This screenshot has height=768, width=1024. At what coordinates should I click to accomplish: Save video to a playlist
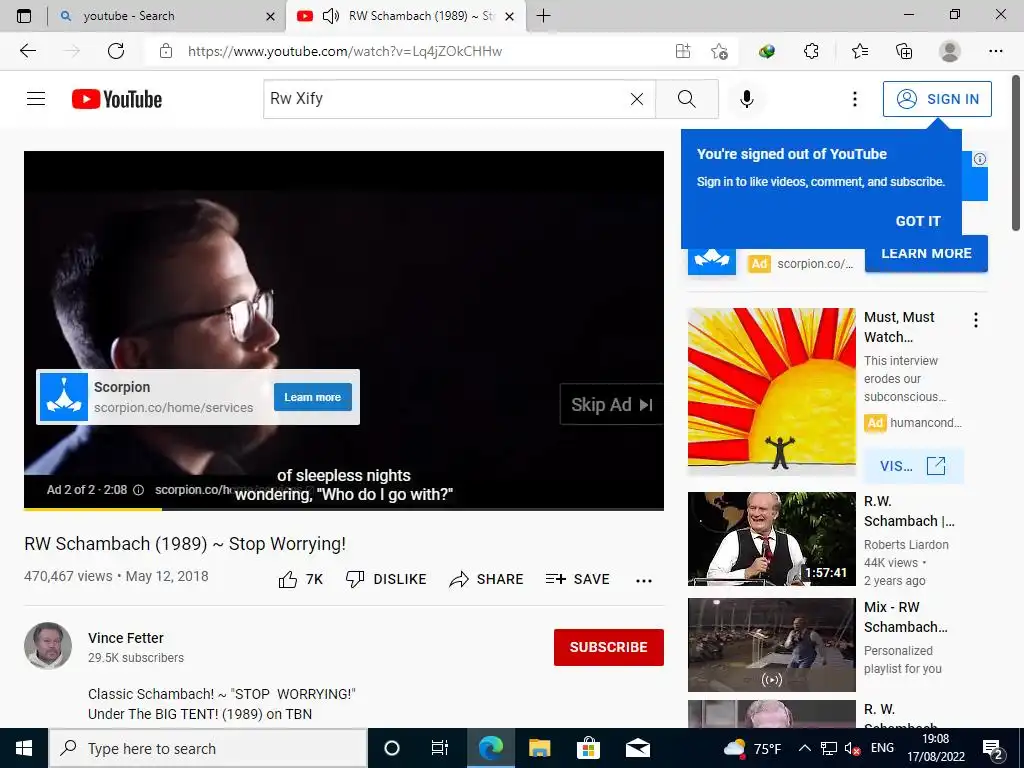click(578, 579)
